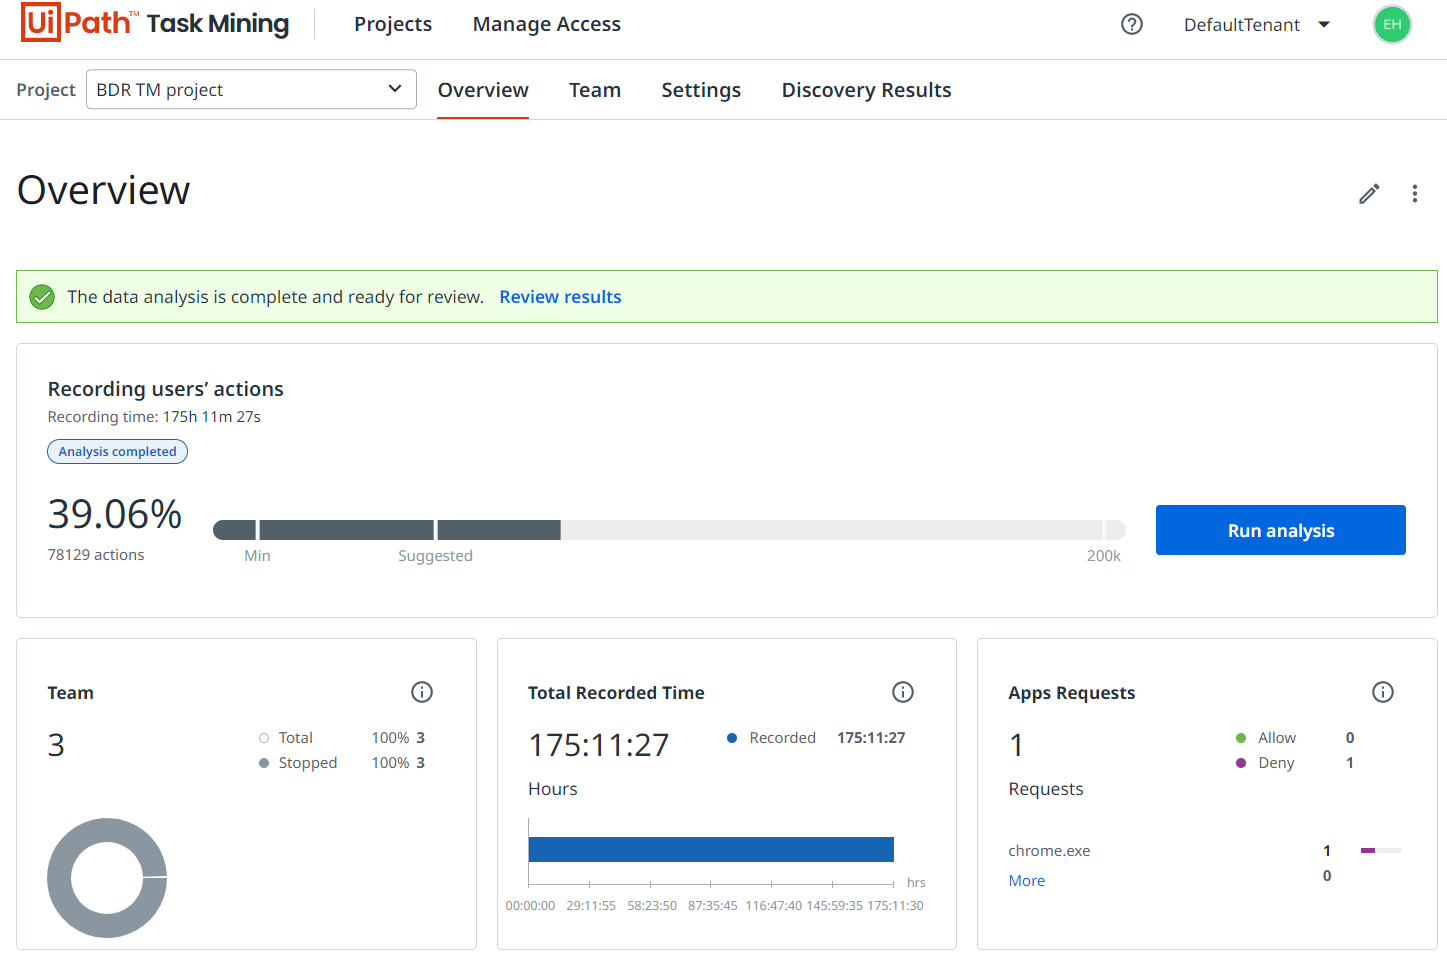Click the Run analysis button
The width and height of the screenshot is (1447, 961).
pos(1280,530)
